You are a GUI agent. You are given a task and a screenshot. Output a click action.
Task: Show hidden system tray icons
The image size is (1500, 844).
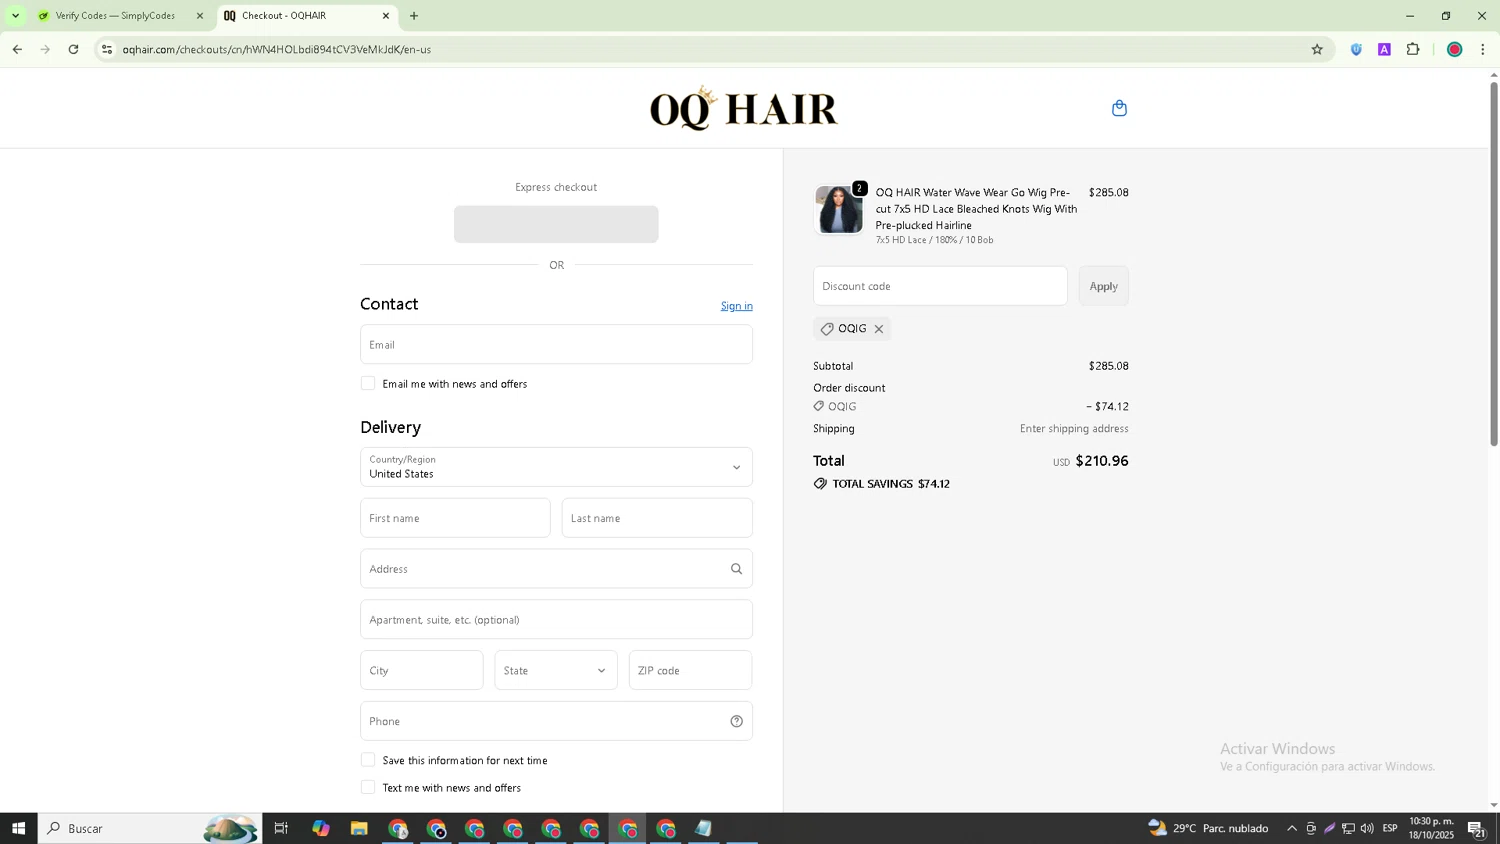[1292, 828]
